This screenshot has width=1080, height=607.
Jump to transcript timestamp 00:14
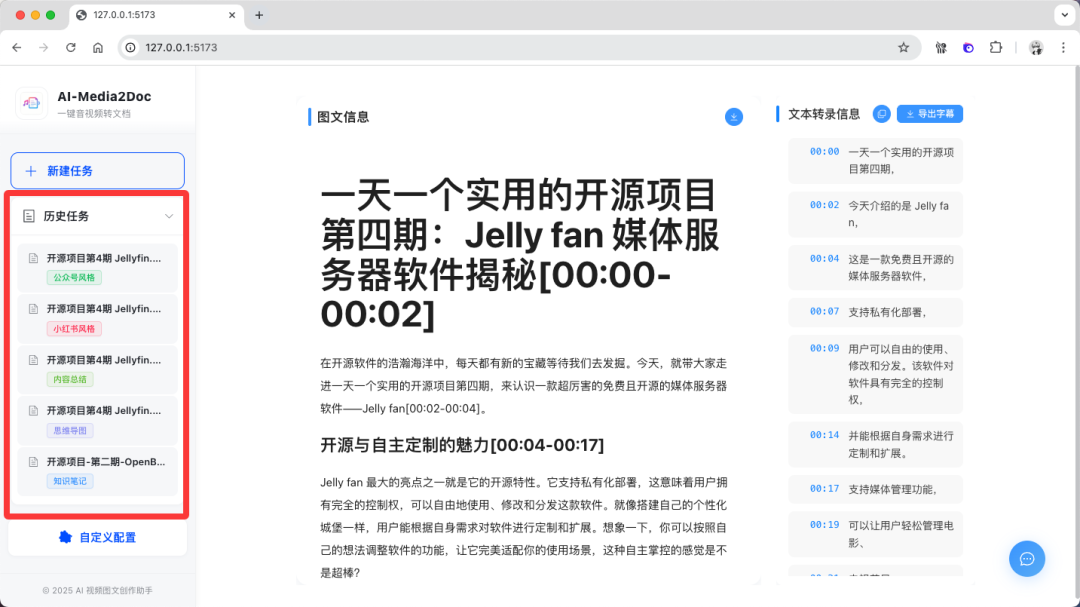(x=824, y=435)
